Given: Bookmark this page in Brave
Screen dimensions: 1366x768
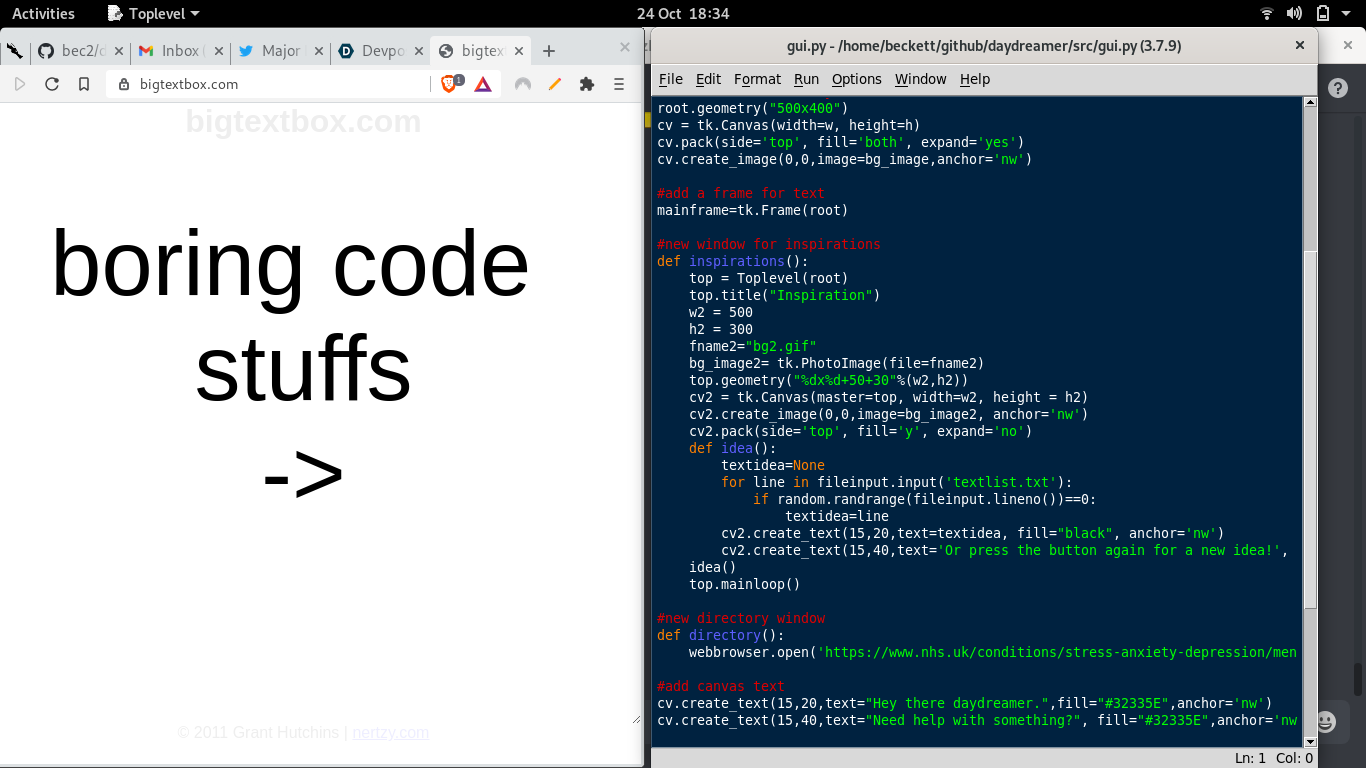Looking at the screenshot, I should [x=84, y=84].
